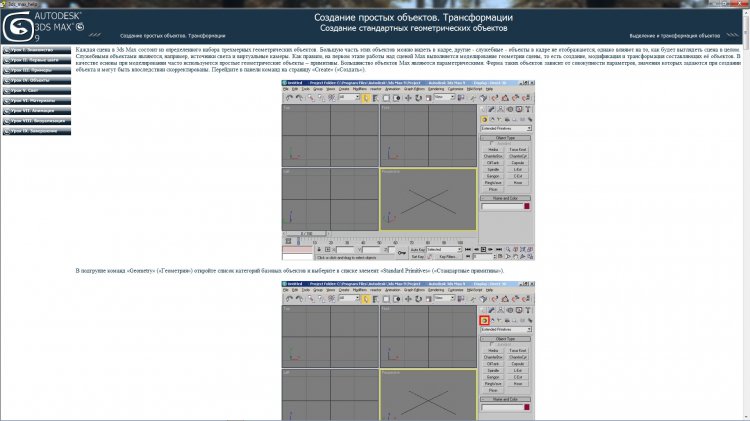Click 'Set Key' button in upper screenshot
Image resolution: width=750 pixels, height=421 pixels.
[418, 257]
